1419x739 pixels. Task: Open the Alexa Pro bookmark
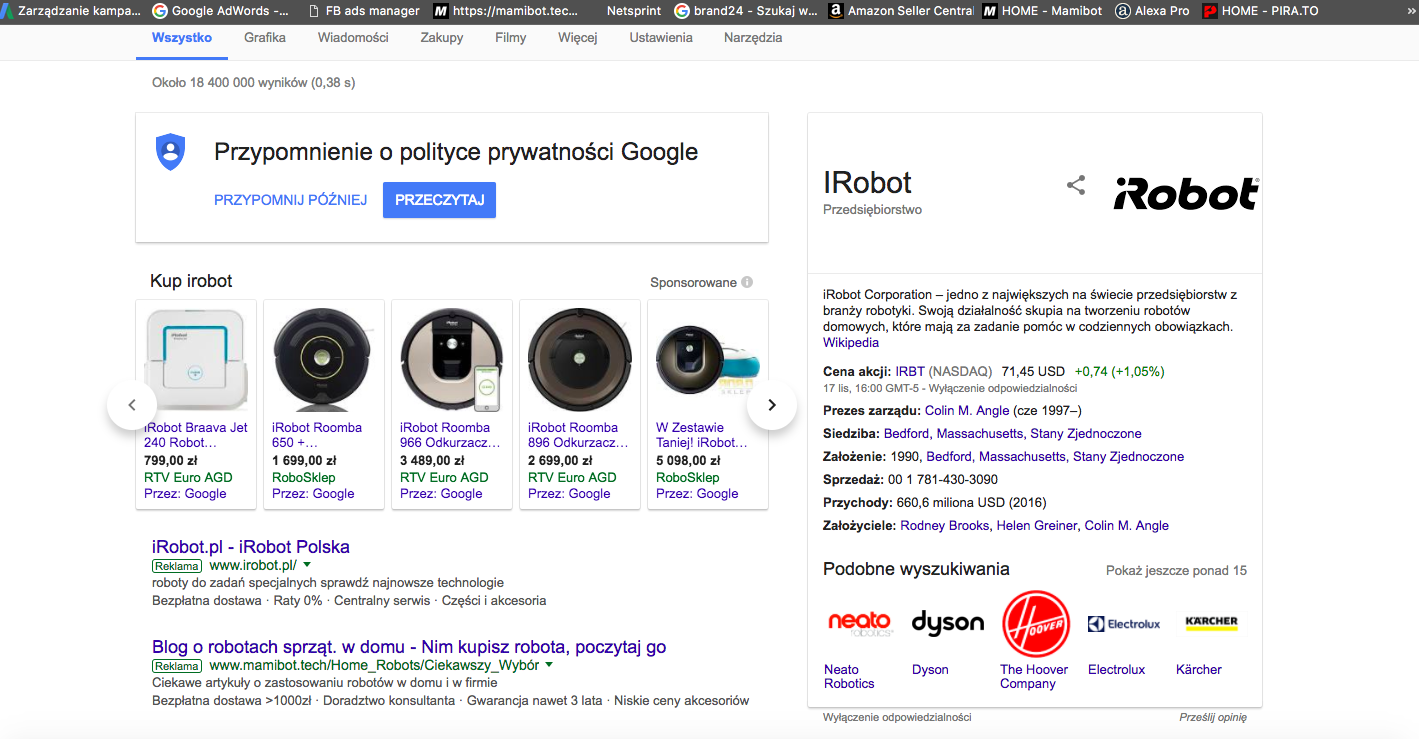(x=1151, y=11)
